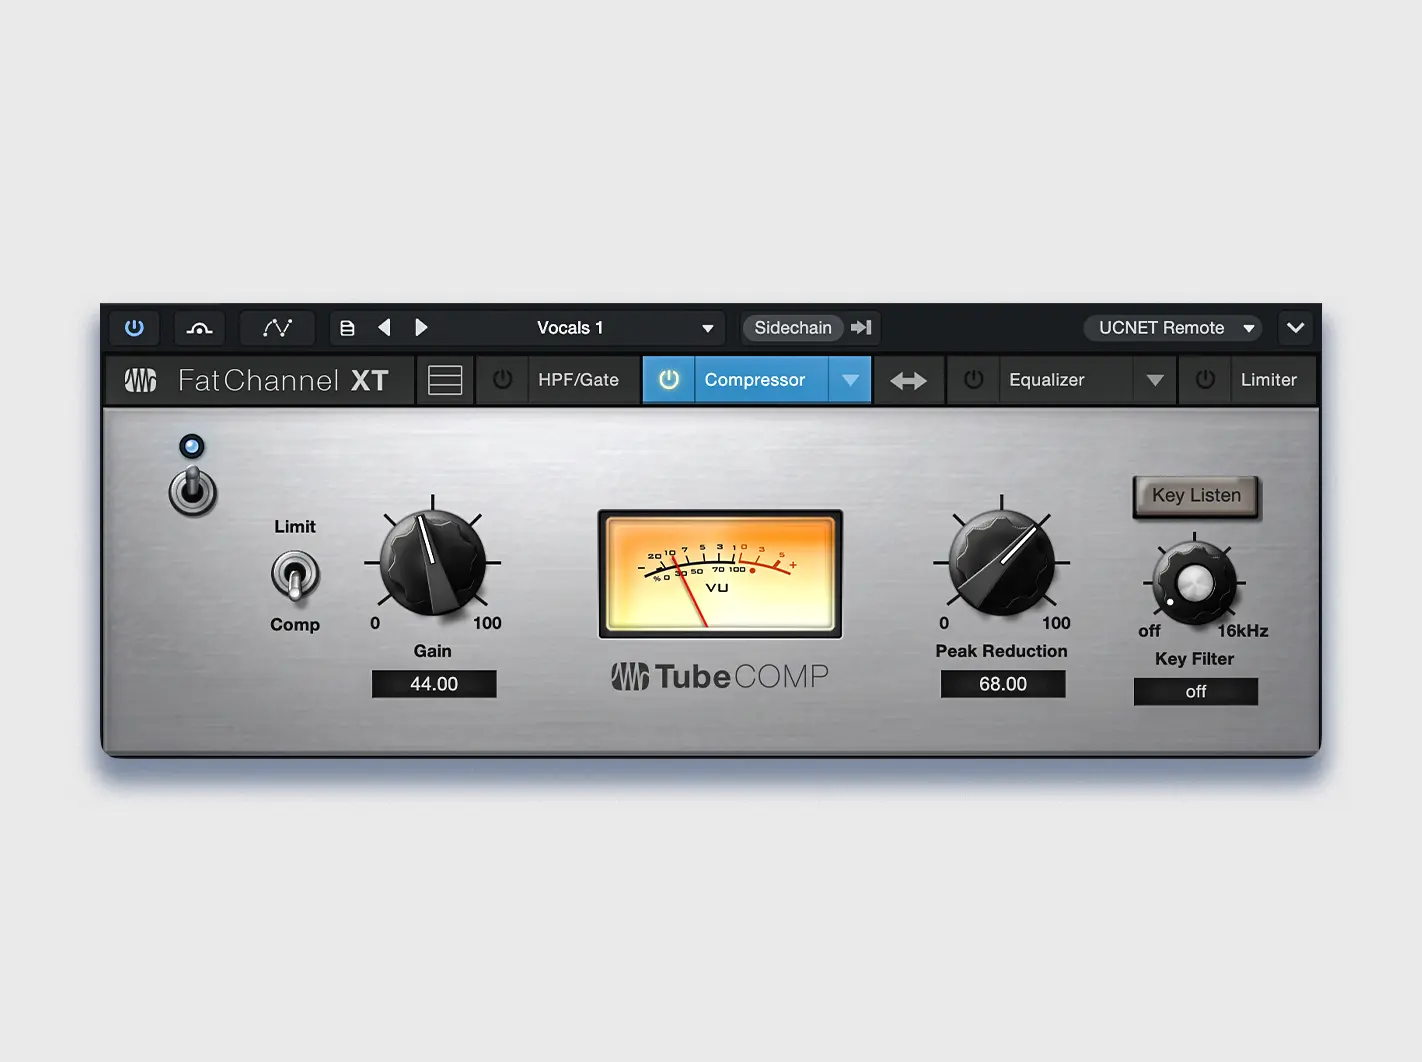Toggle the Compressor power button
Viewport: 1422px width, 1062px height.
[669, 380]
